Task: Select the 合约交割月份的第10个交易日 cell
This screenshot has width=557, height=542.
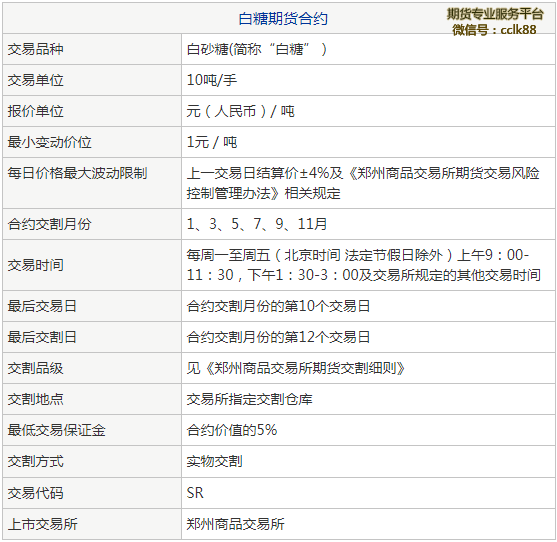Action: tap(278, 306)
